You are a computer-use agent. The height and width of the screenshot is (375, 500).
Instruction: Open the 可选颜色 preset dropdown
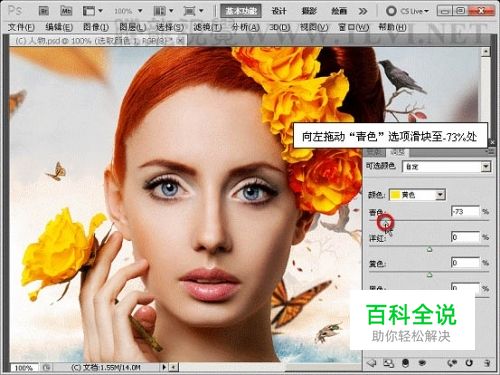(447, 166)
